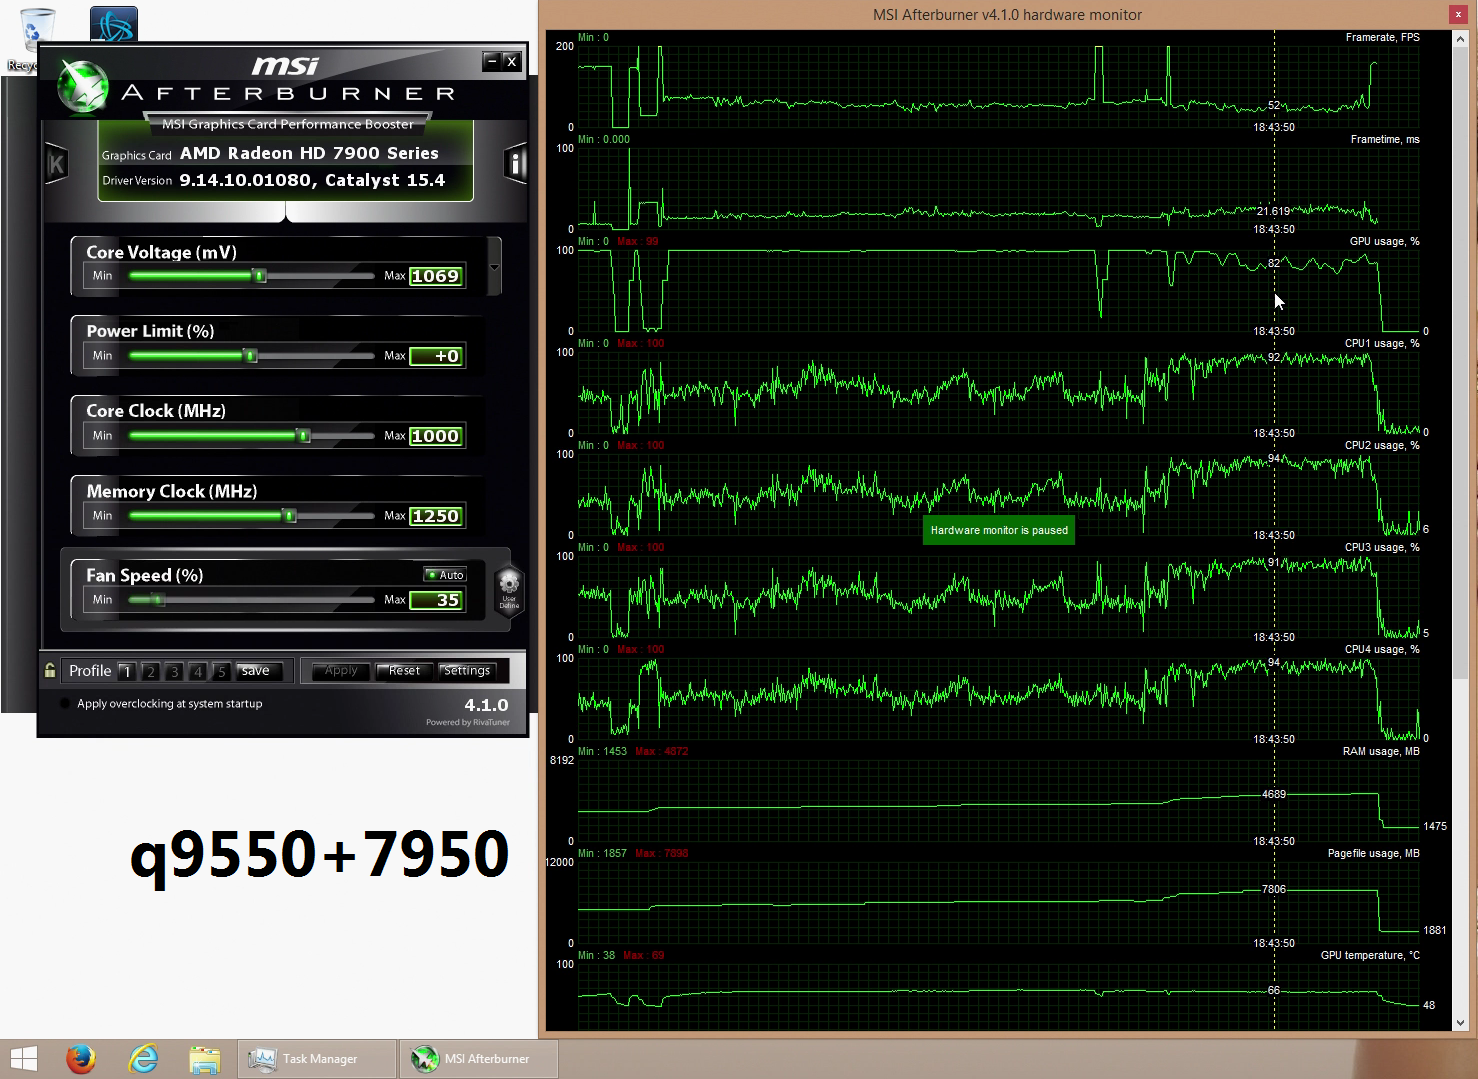Open the Windows Start button
This screenshot has height=1079, width=1478.
click(23, 1059)
